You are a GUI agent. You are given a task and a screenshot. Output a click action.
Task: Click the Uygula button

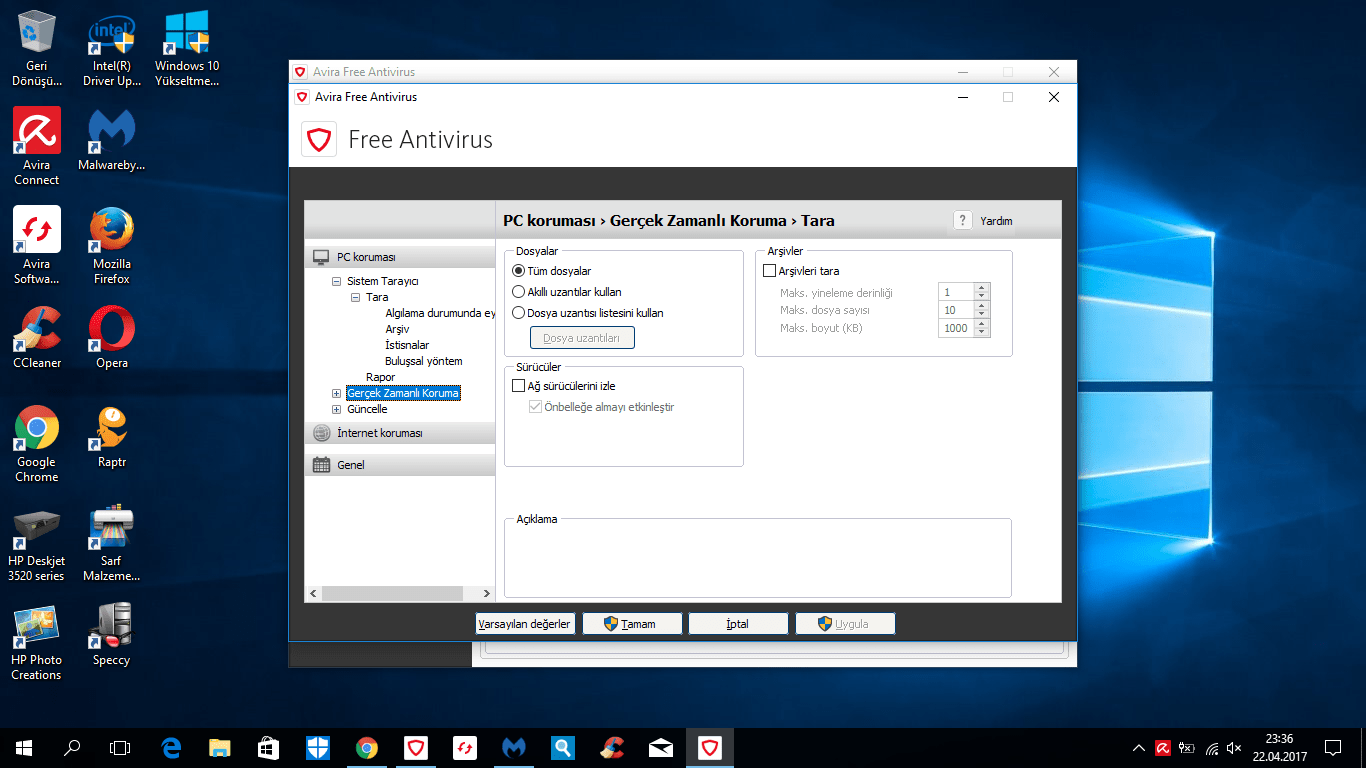tap(845, 624)
